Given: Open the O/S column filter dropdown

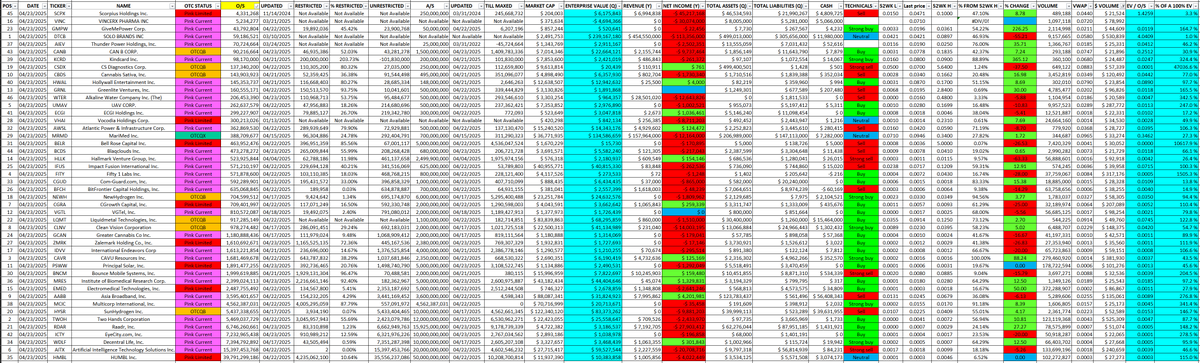Looking at the screenshot, I should 257,5.
